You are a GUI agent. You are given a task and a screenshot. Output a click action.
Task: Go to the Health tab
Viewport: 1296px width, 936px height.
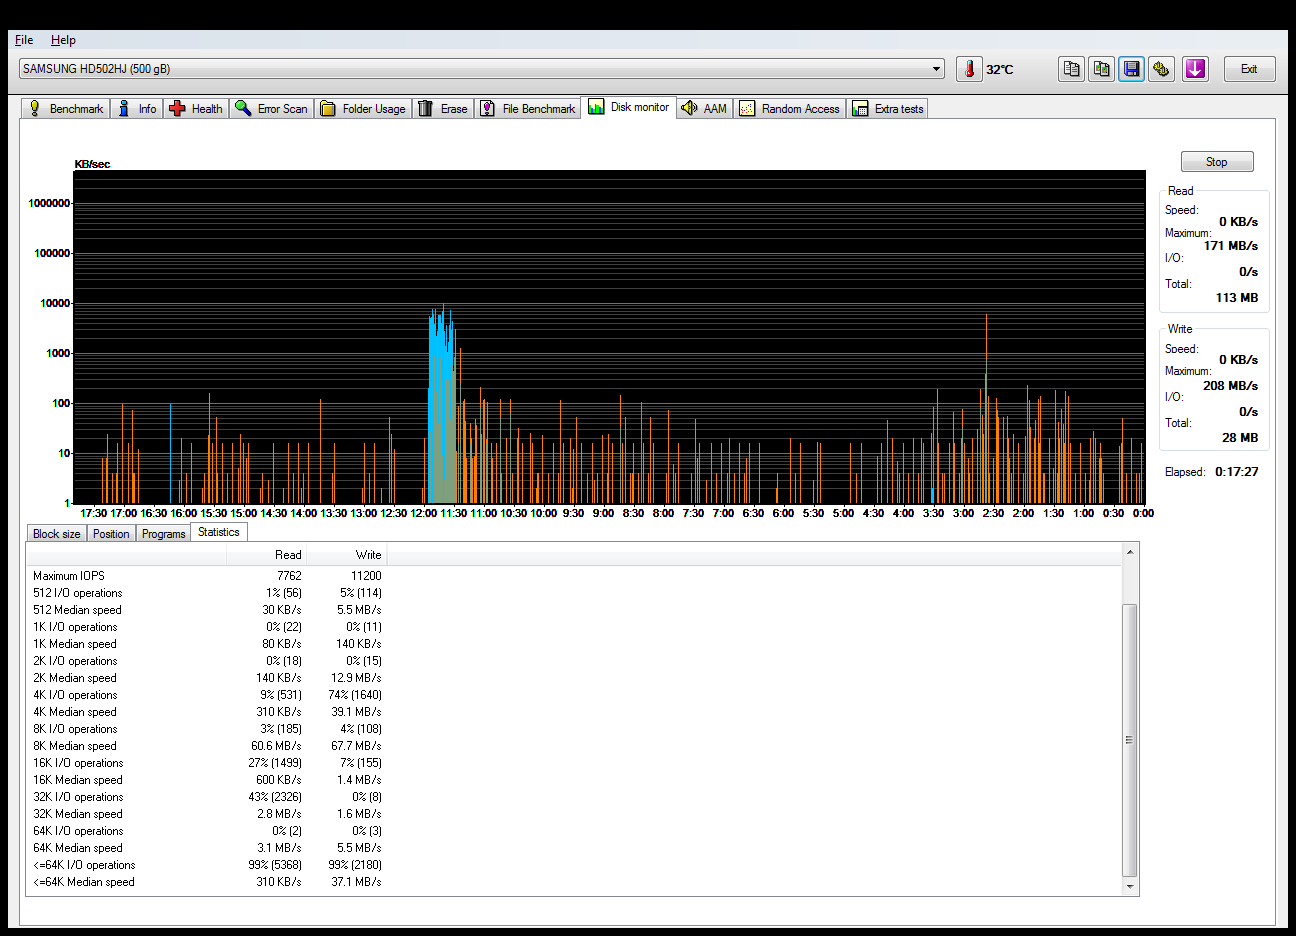pos(196,109)
